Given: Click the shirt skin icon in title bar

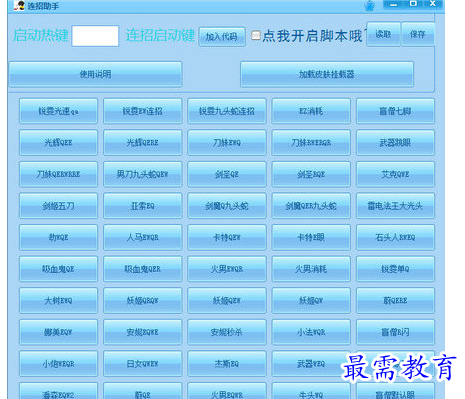Looking at the screenshot, I should tap(370, 6).
